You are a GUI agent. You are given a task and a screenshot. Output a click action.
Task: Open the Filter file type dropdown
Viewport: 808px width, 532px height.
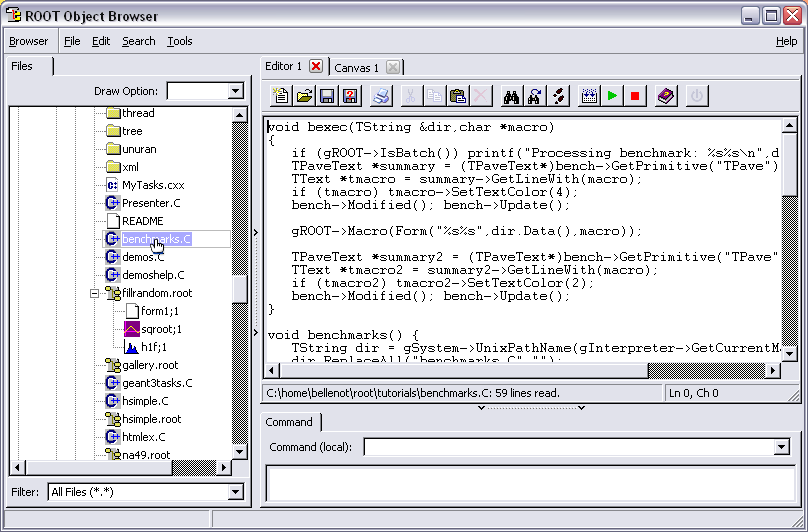(x=235, y=492)
